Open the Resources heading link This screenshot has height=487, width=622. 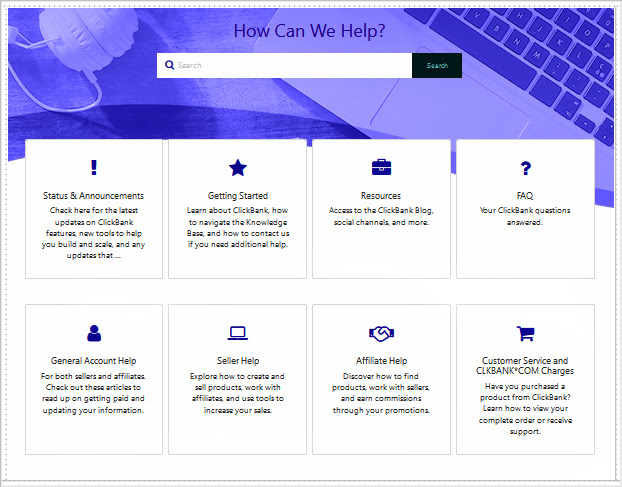coord(381,196)
